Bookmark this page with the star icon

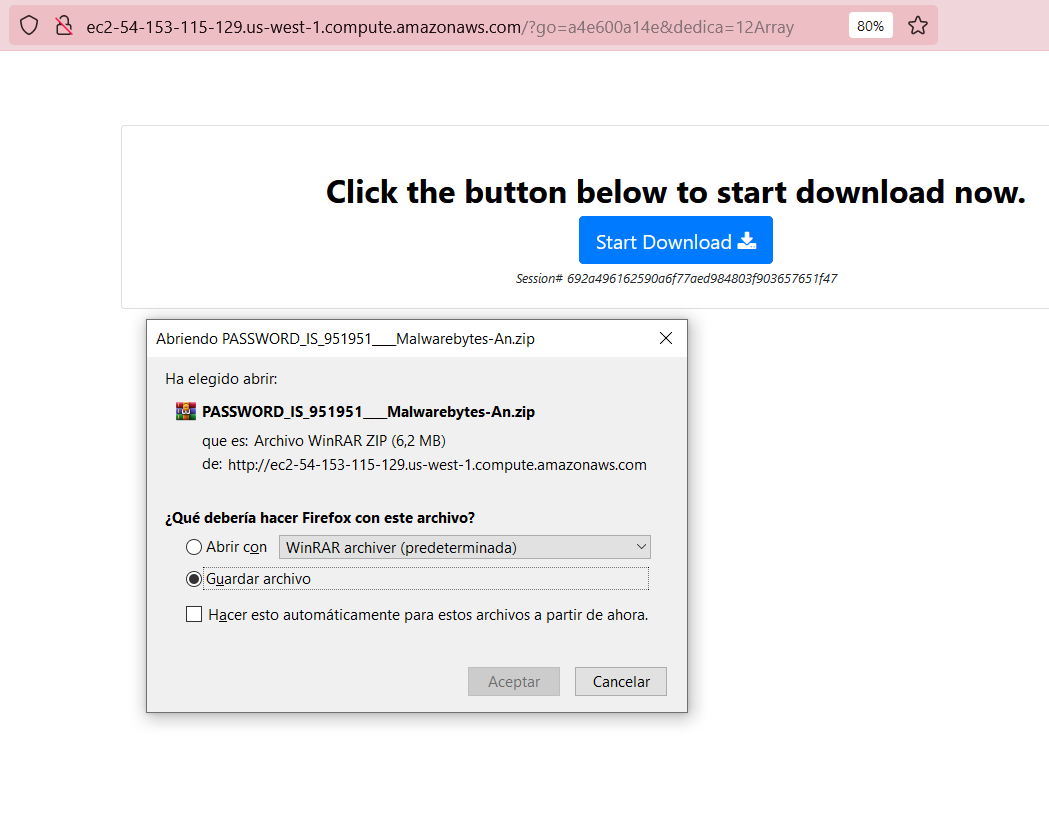click(918, 25)
